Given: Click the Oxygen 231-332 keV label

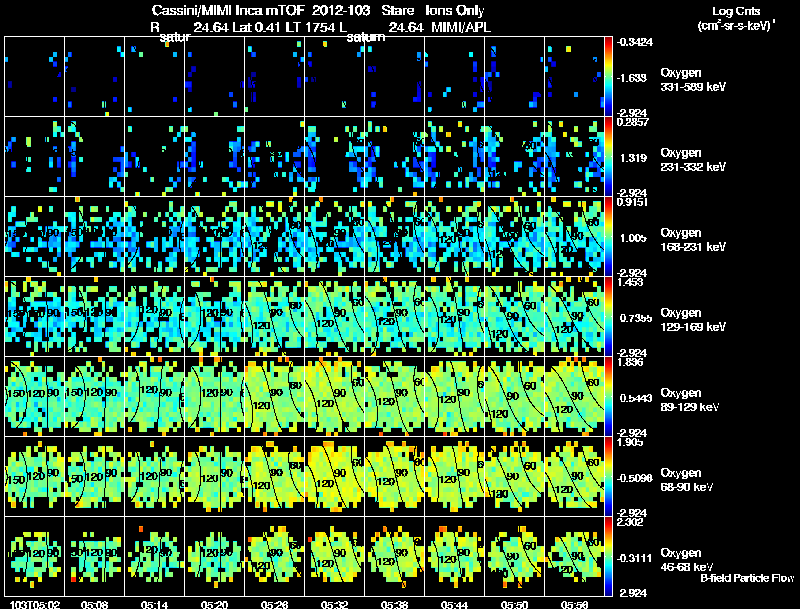Looking at the screenshot, I should tap(693, 160).
